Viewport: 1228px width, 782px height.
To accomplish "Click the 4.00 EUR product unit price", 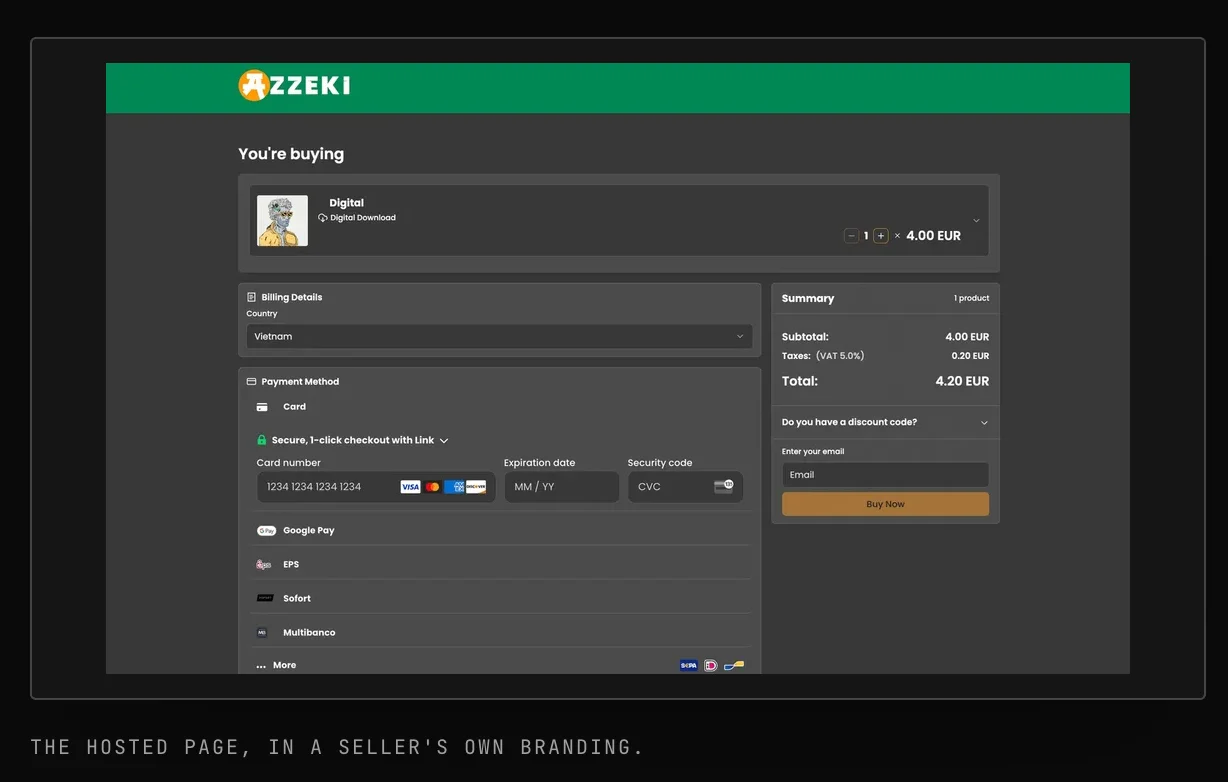I will (933, 236).
